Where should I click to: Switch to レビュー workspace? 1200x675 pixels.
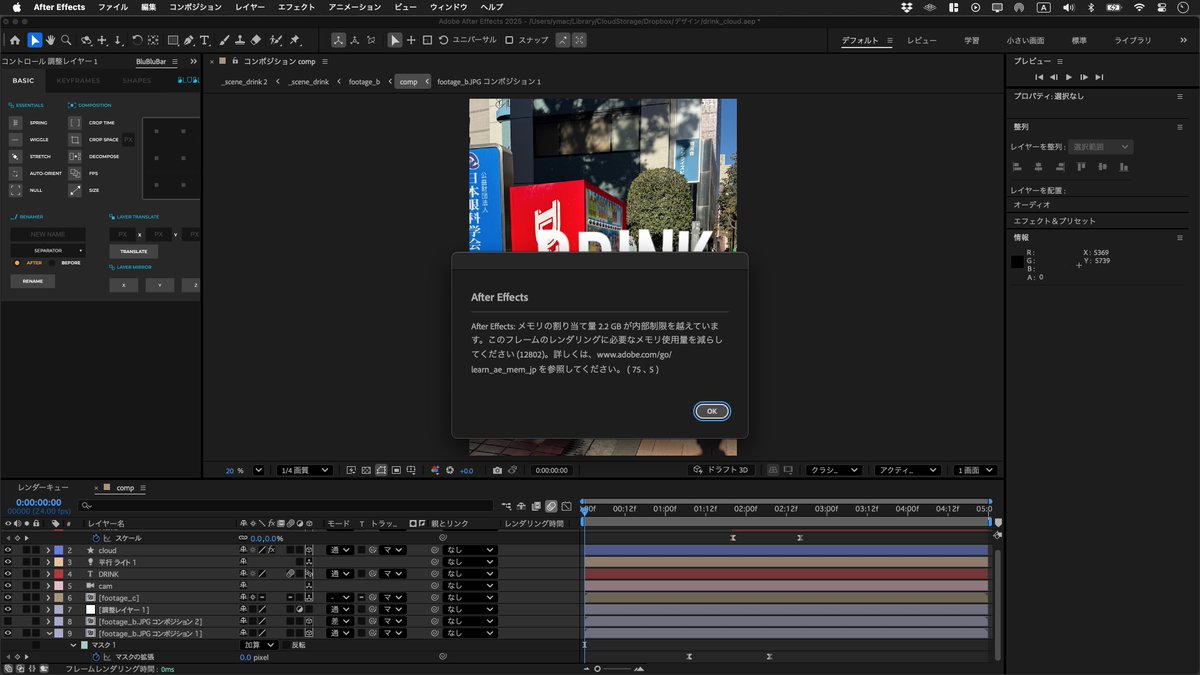pos(922,40)
